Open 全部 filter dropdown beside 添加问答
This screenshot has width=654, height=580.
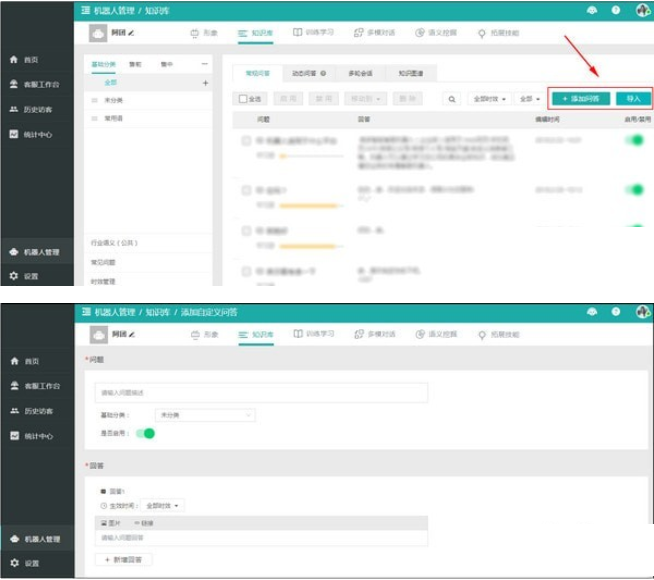[530, 99]
